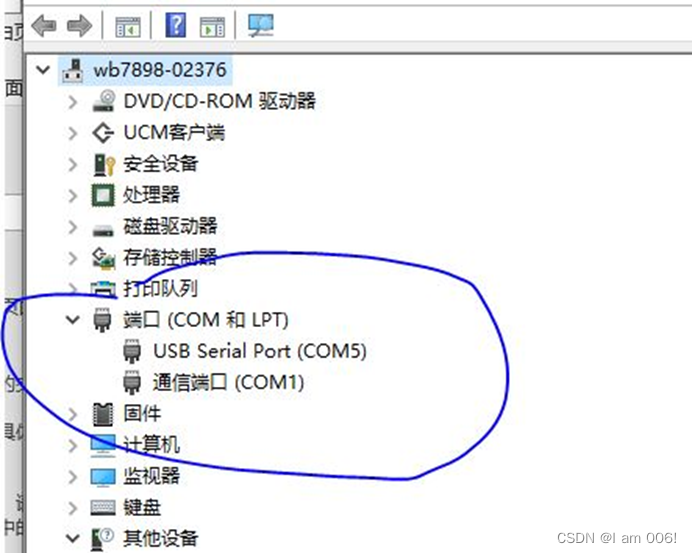
Task: Select the USB Serial Port (COM5) device
Action: (260, 351)
